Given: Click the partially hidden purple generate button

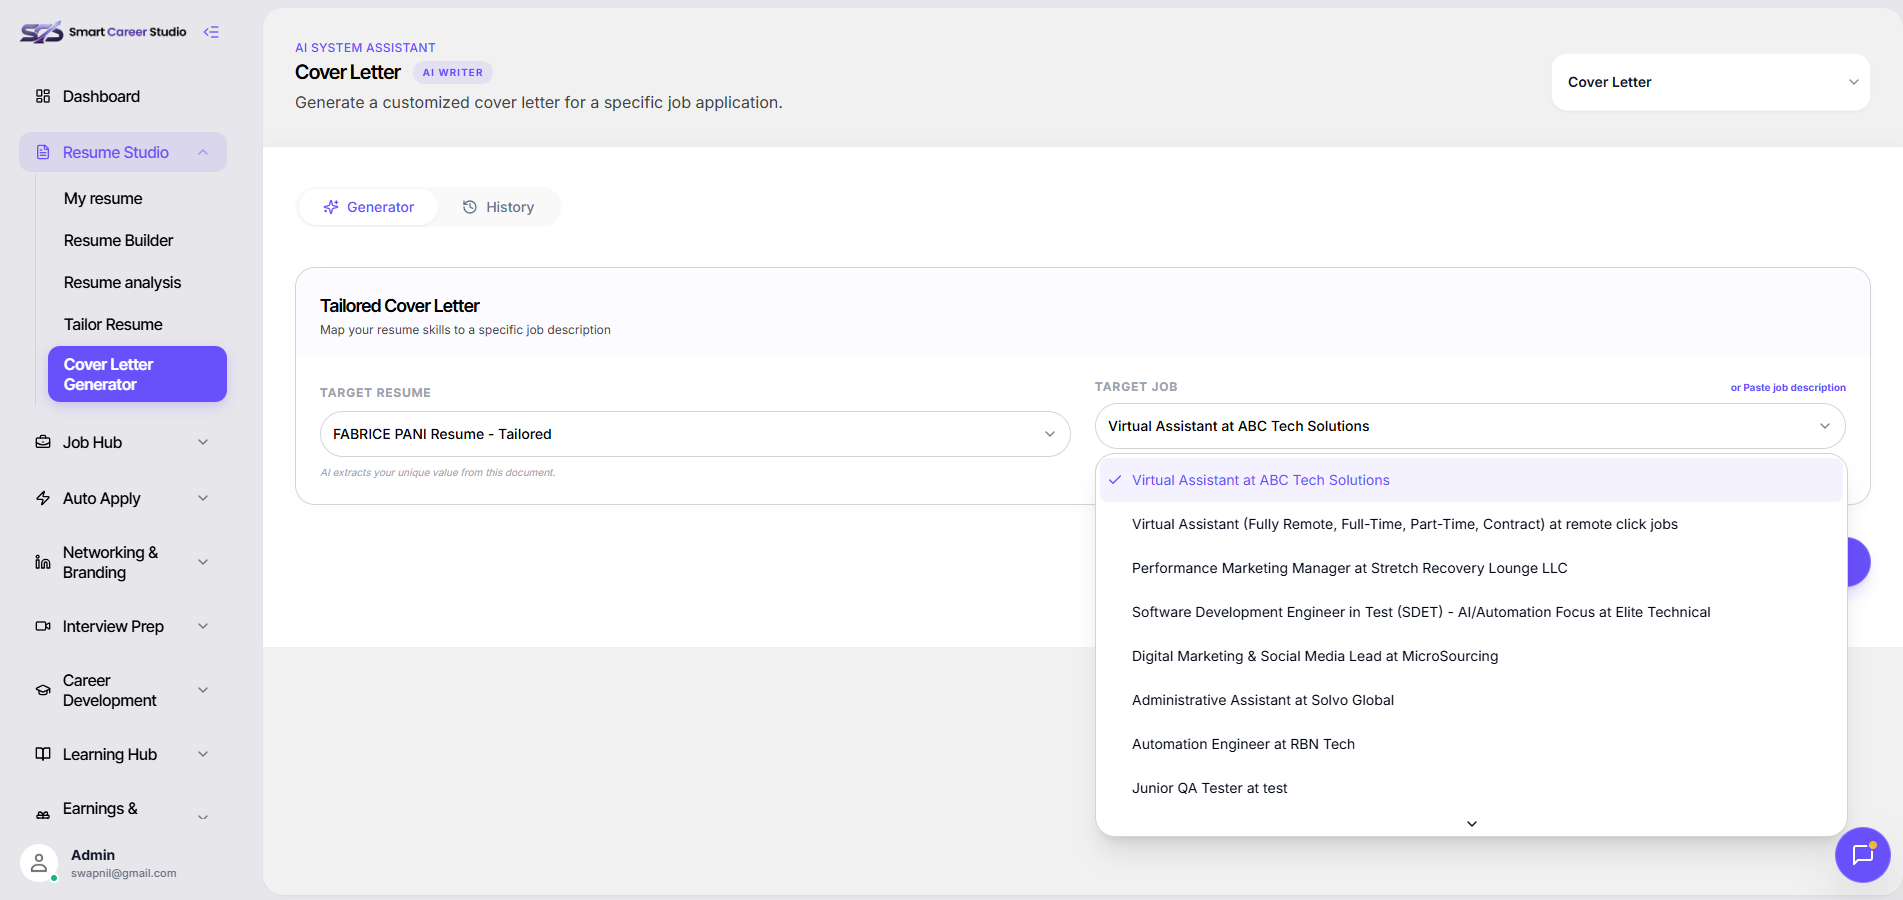Looking at the screenshot, I should point(1859,562).
